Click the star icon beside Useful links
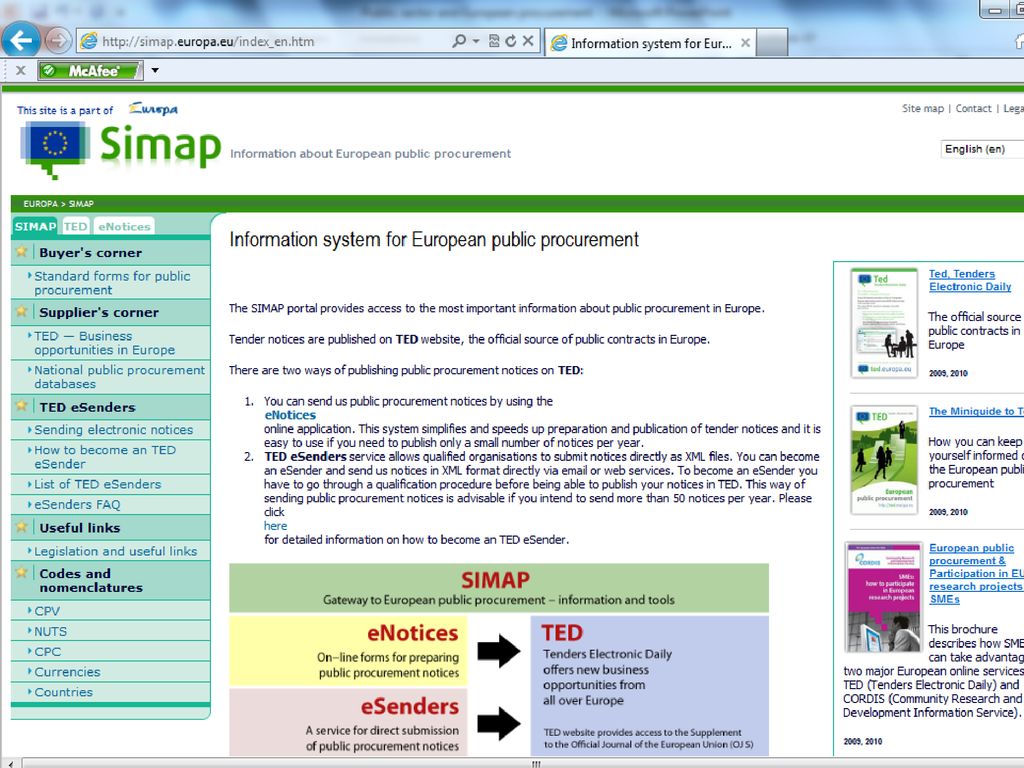 point(22,526)
